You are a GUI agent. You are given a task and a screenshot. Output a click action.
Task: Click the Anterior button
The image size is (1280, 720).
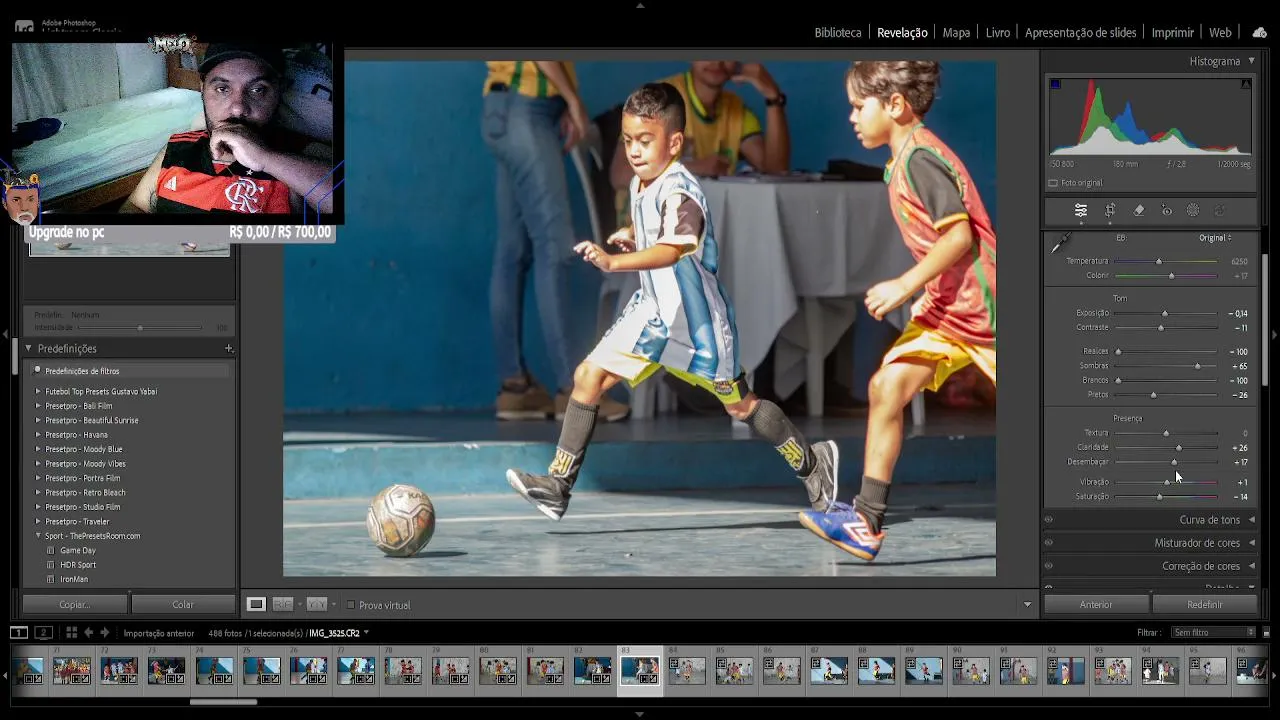[1096, 604]
